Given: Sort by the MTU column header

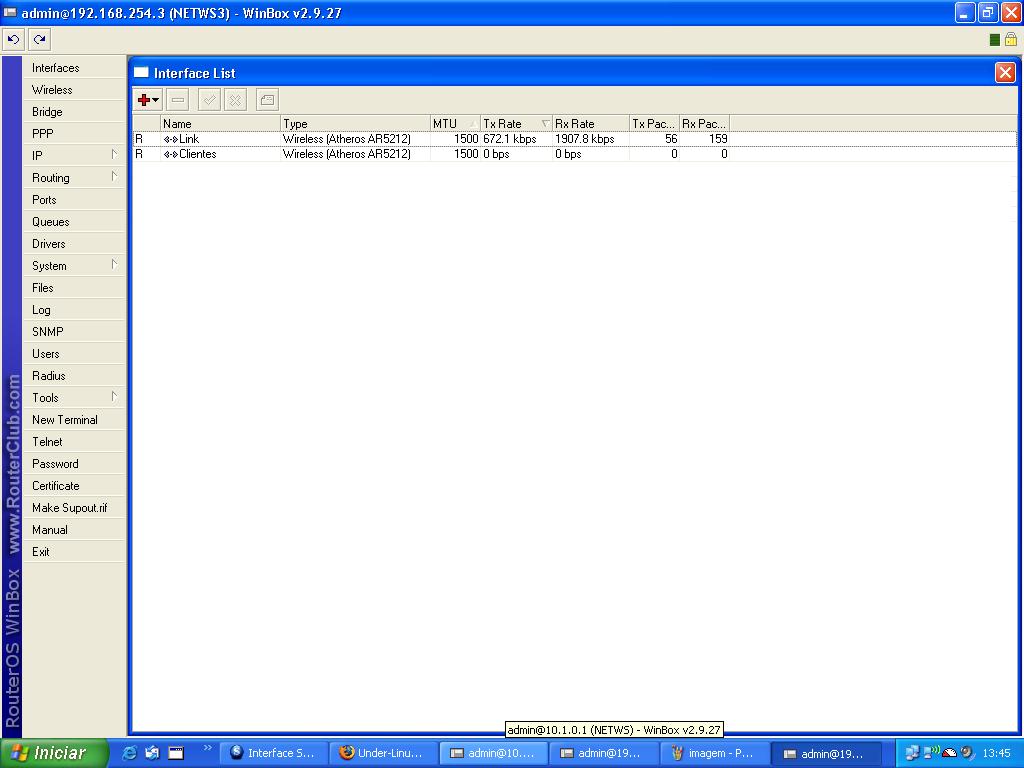Looking at the screenshot, I should (455, 123).
